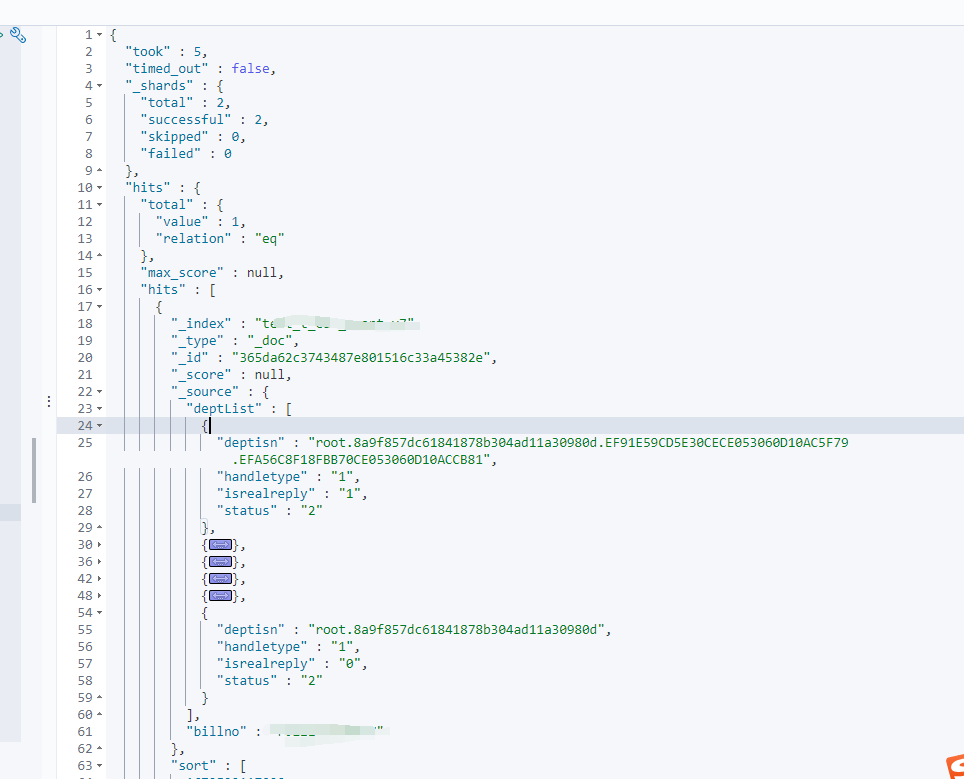
Task: Click line number 15 in the gutter
Action: click(x=84, y=273)
